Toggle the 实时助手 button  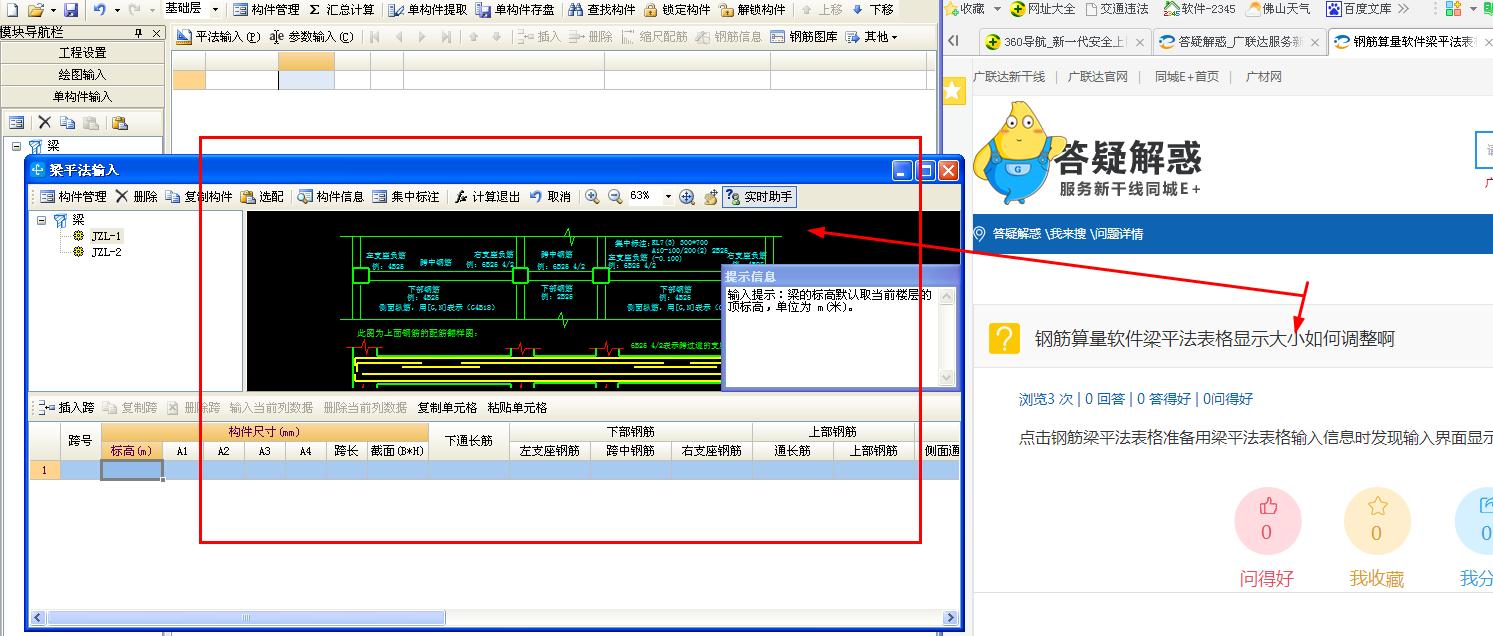click(x=759, y=197)
